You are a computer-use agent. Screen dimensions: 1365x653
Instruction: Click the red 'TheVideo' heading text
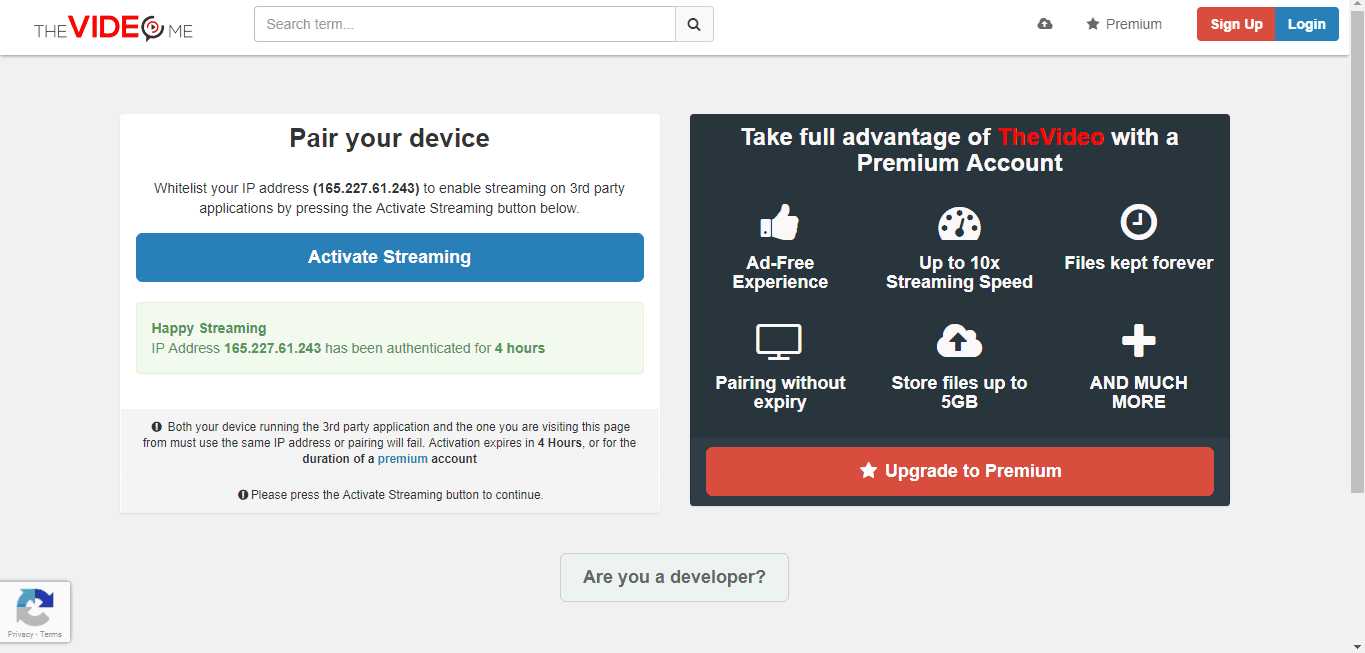click(x=1051, y=137)
